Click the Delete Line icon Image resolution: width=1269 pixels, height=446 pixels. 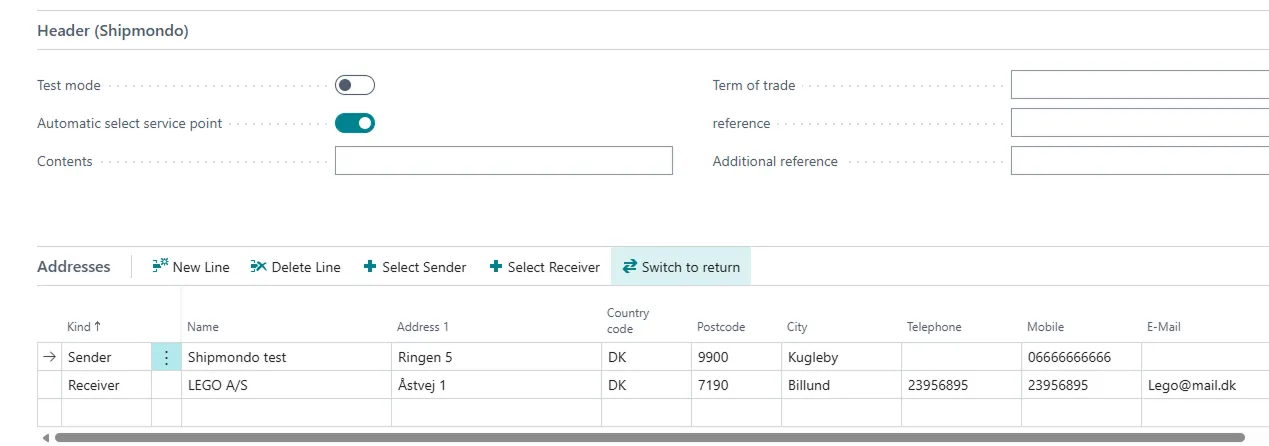tap(259, 267)
